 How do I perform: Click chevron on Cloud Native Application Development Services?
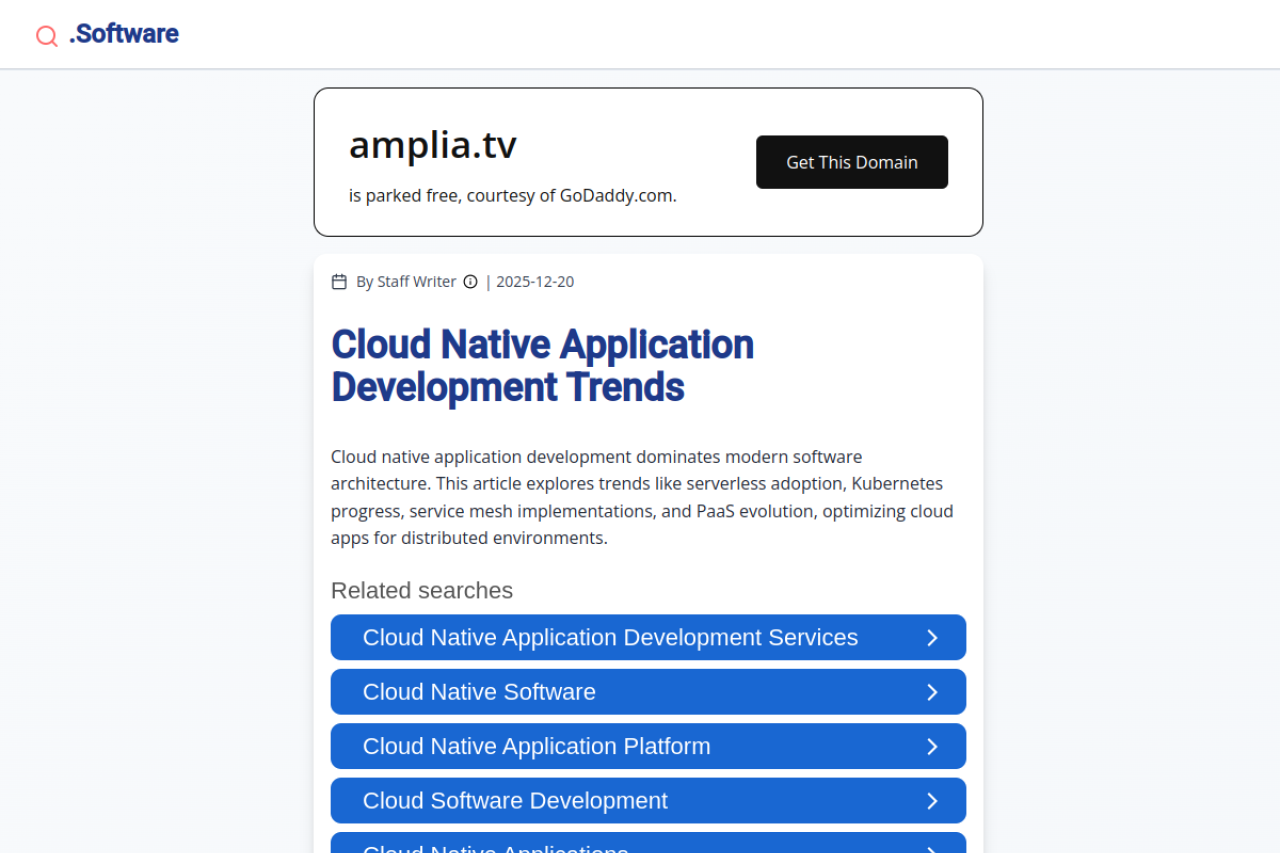point(932,638)
